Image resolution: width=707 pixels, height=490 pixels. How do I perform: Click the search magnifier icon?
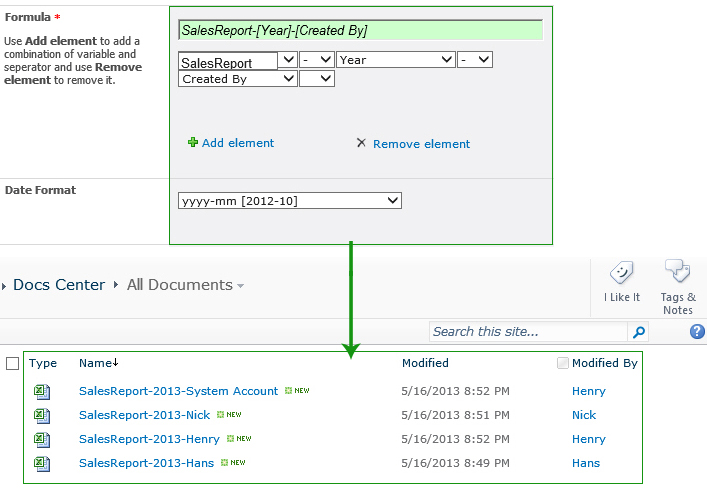640,332
